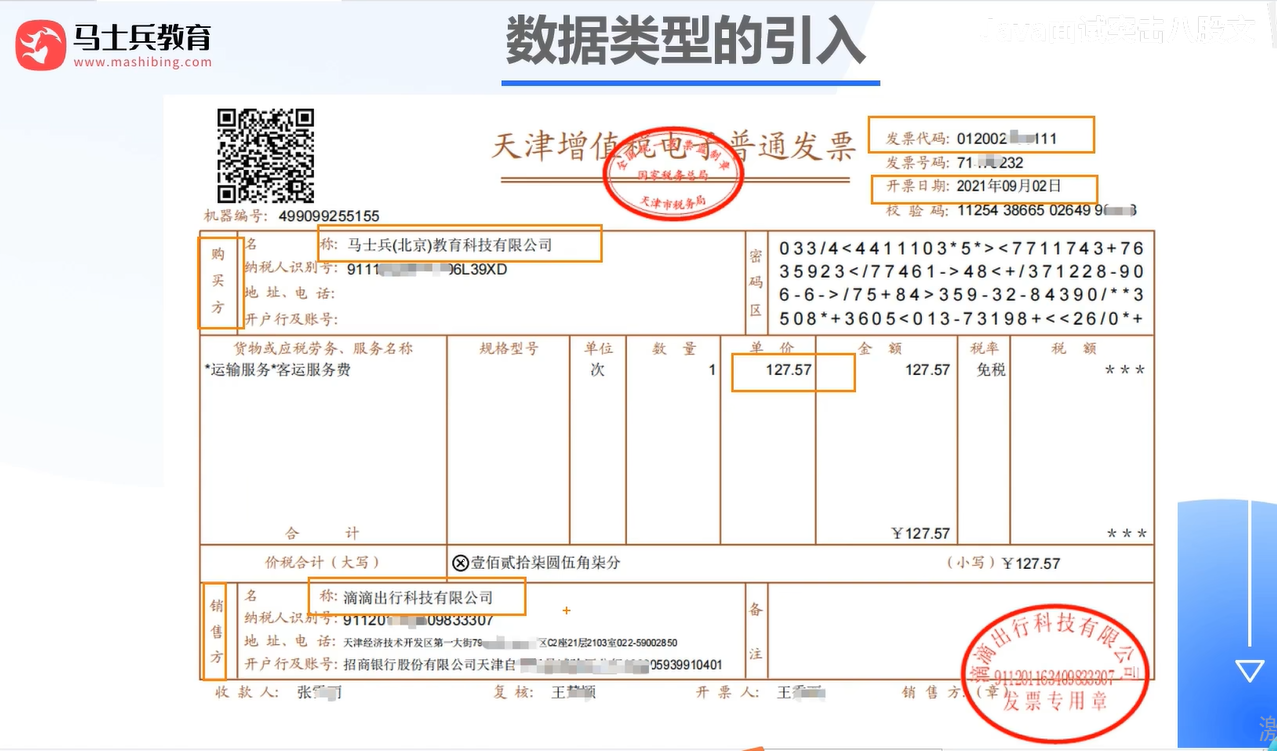Click the 数量 column header
Screen dimensions: 1277x751
tap(674, 348)
